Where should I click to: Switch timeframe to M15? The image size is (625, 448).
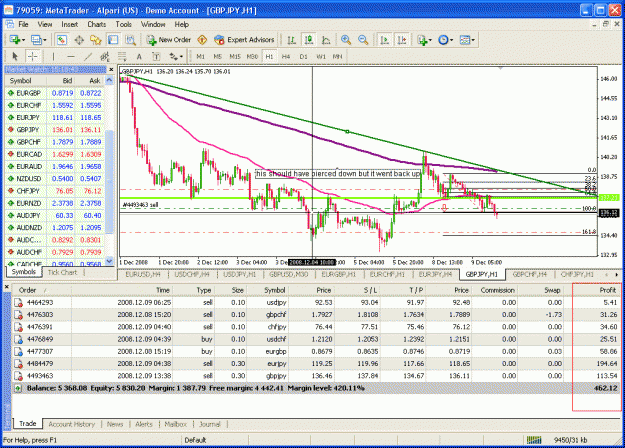tap(235, 57)
